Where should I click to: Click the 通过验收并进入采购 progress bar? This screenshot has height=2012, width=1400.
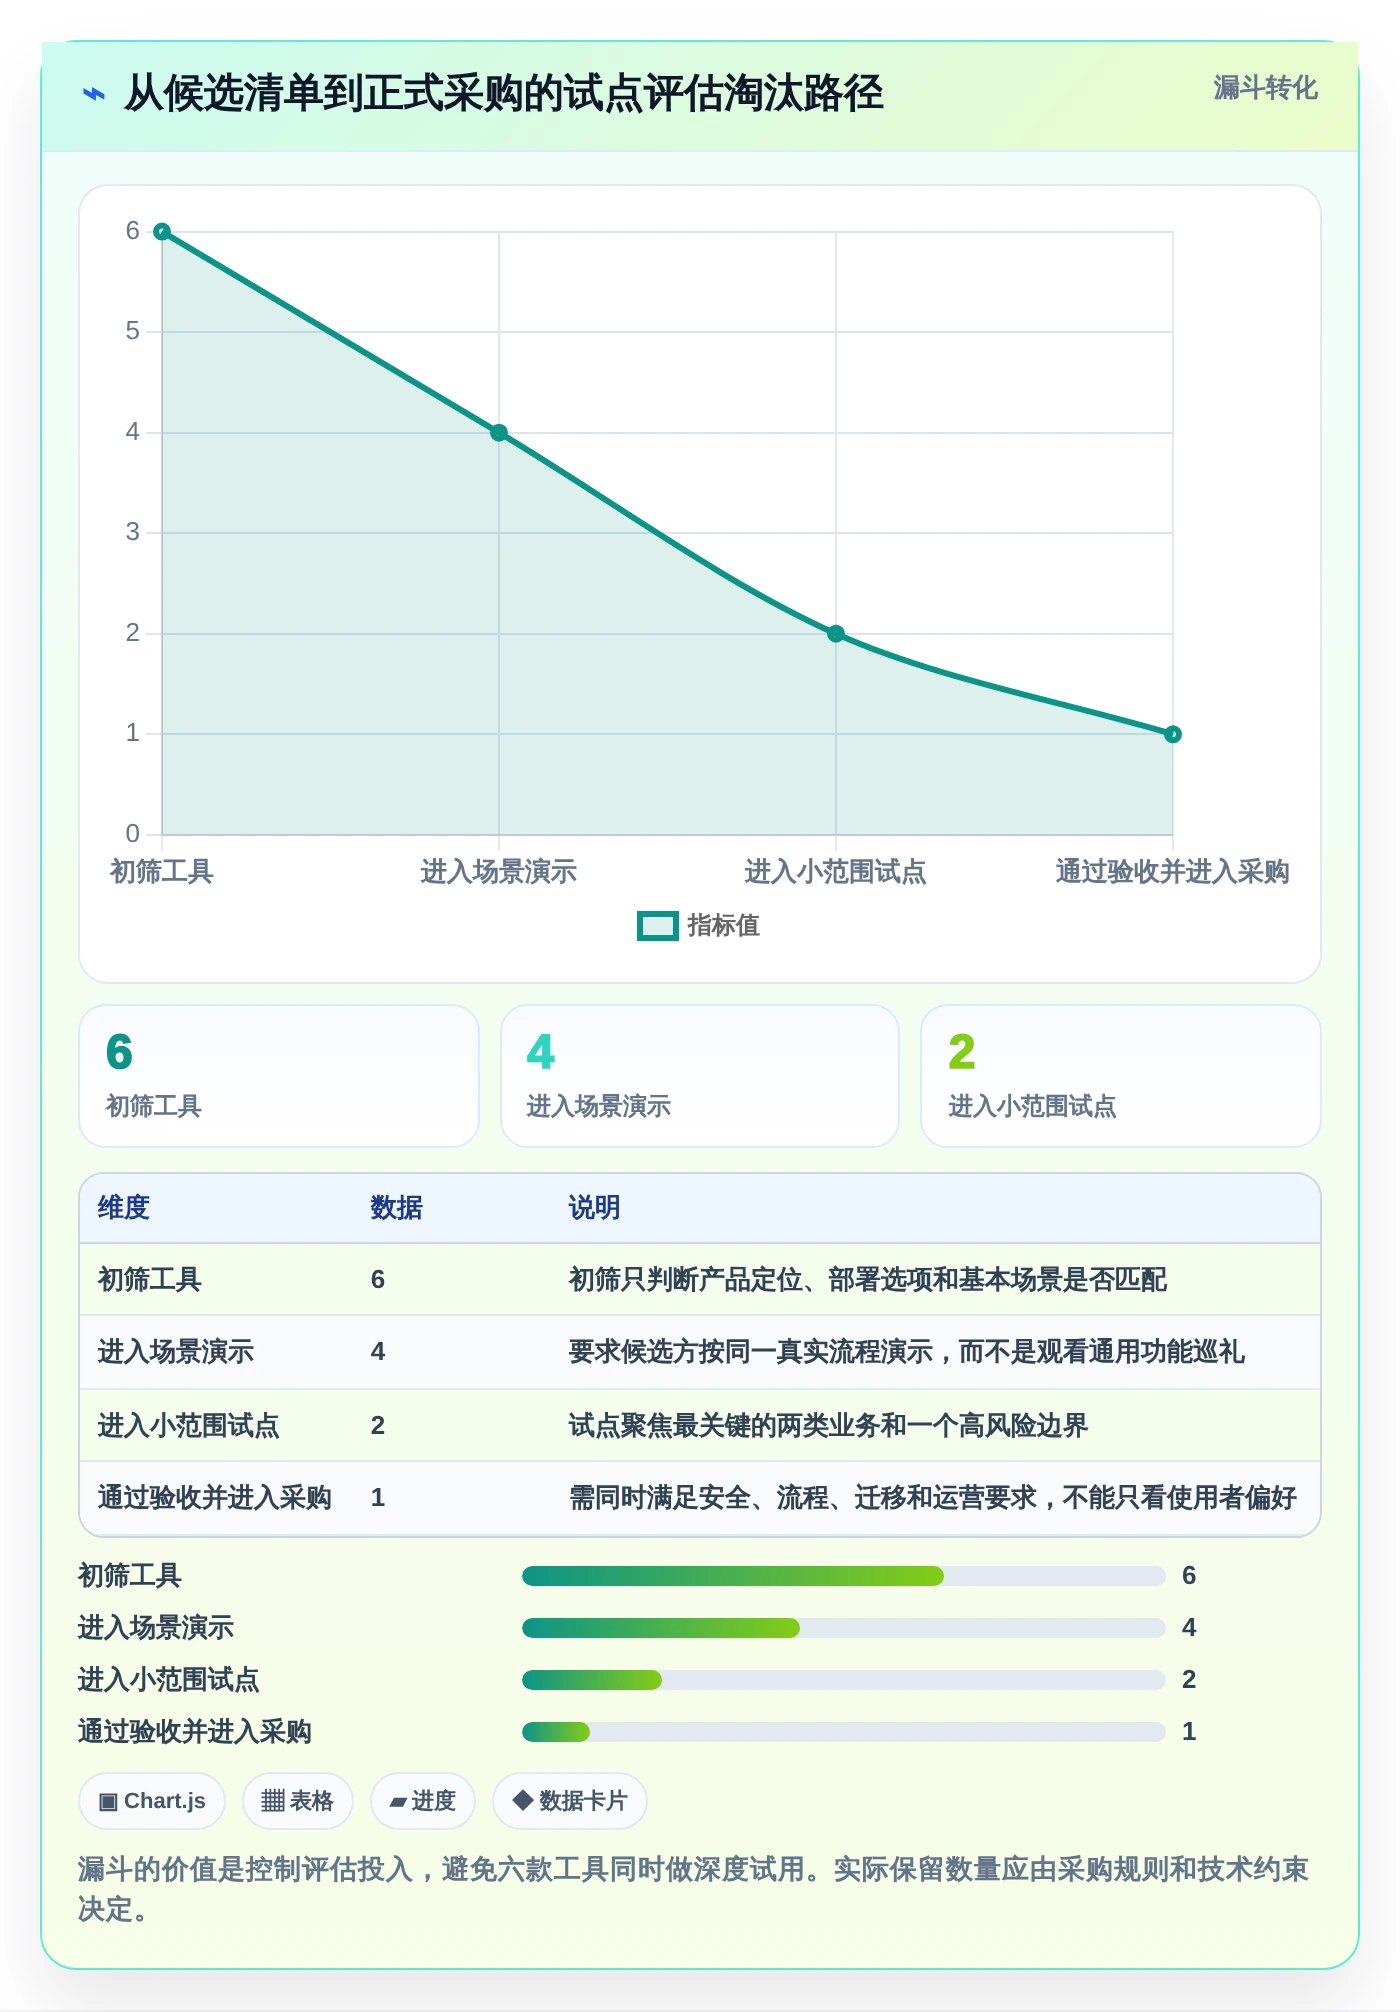[x=844, y=1732]
